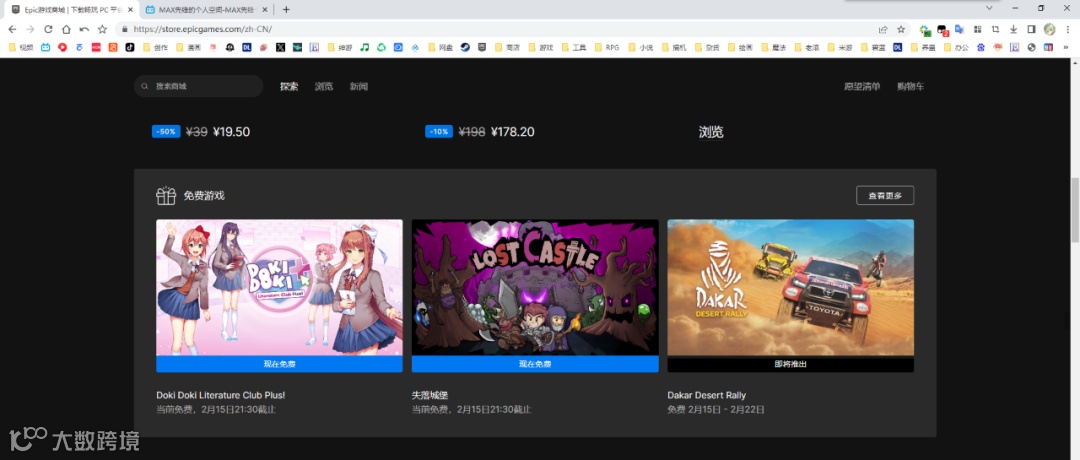Click the browser forward arrow

coord(30,29)
